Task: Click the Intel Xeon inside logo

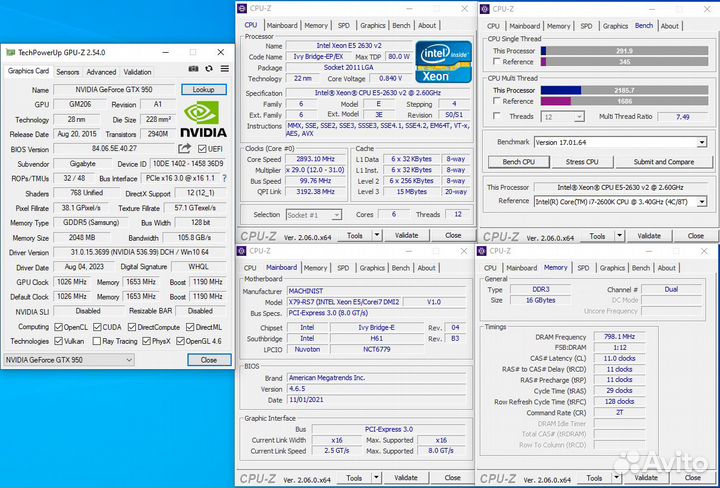Action: coord(443,62)
